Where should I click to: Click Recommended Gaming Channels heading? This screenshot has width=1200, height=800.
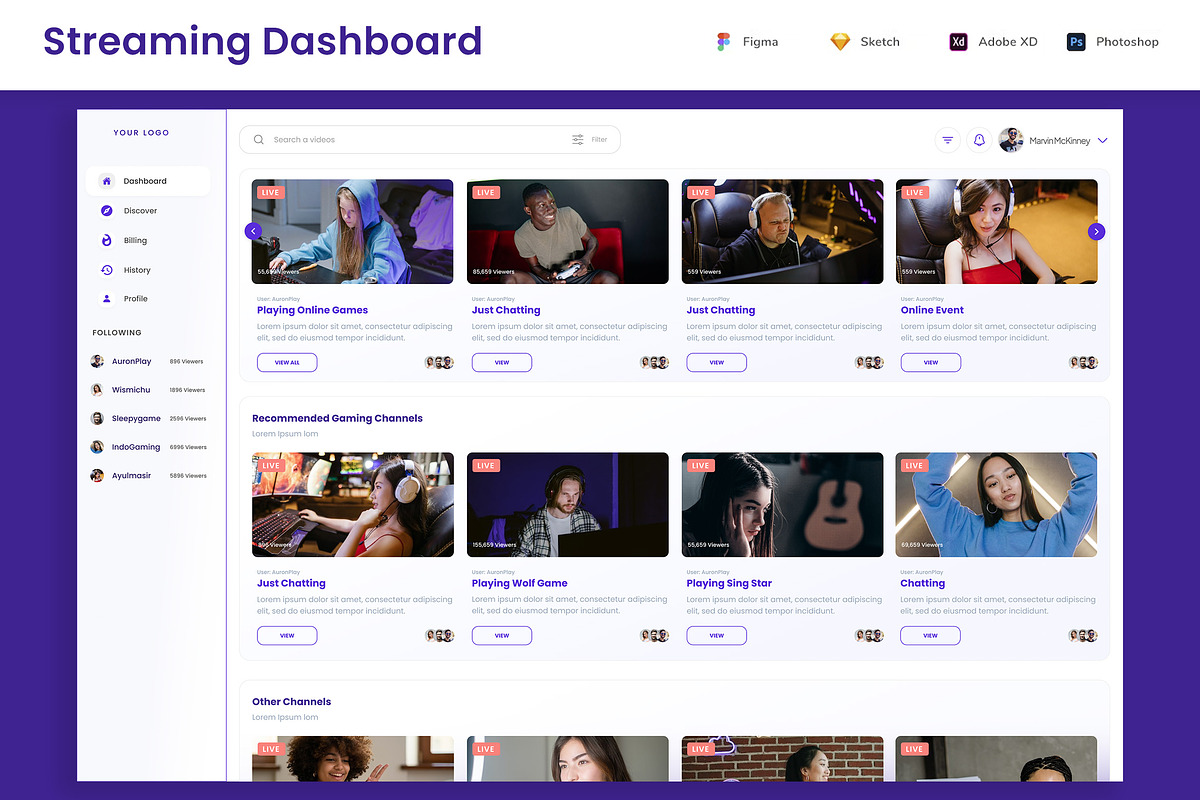(337, 418)
